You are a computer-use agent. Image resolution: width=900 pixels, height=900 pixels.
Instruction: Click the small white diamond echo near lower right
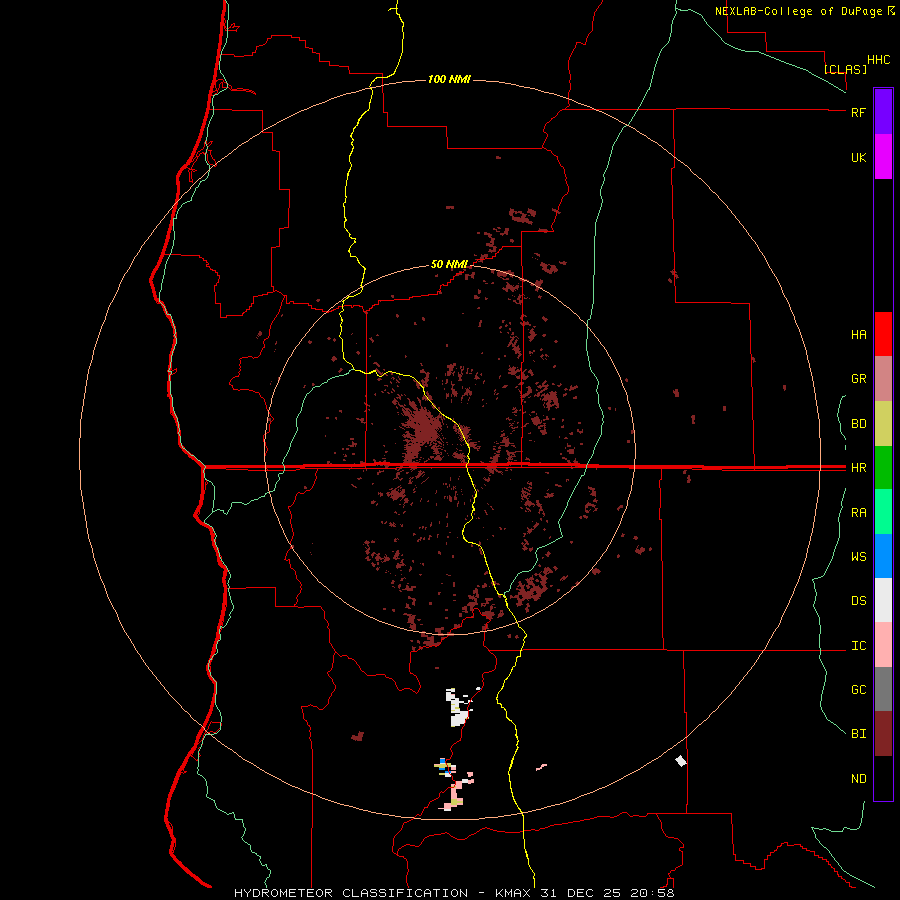pos(681,761)
